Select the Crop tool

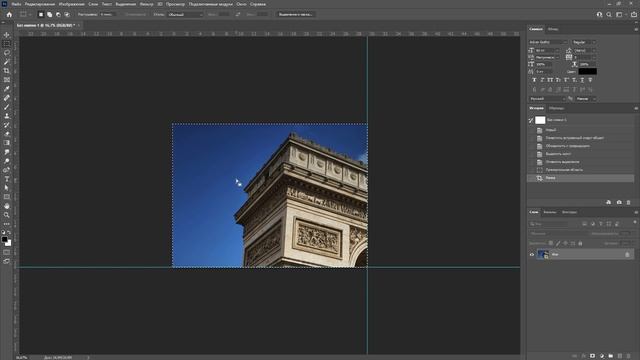(7, 71)
